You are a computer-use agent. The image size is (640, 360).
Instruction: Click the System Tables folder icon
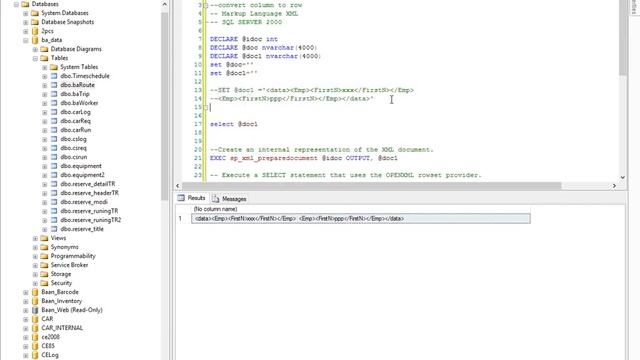click(54, 67)
